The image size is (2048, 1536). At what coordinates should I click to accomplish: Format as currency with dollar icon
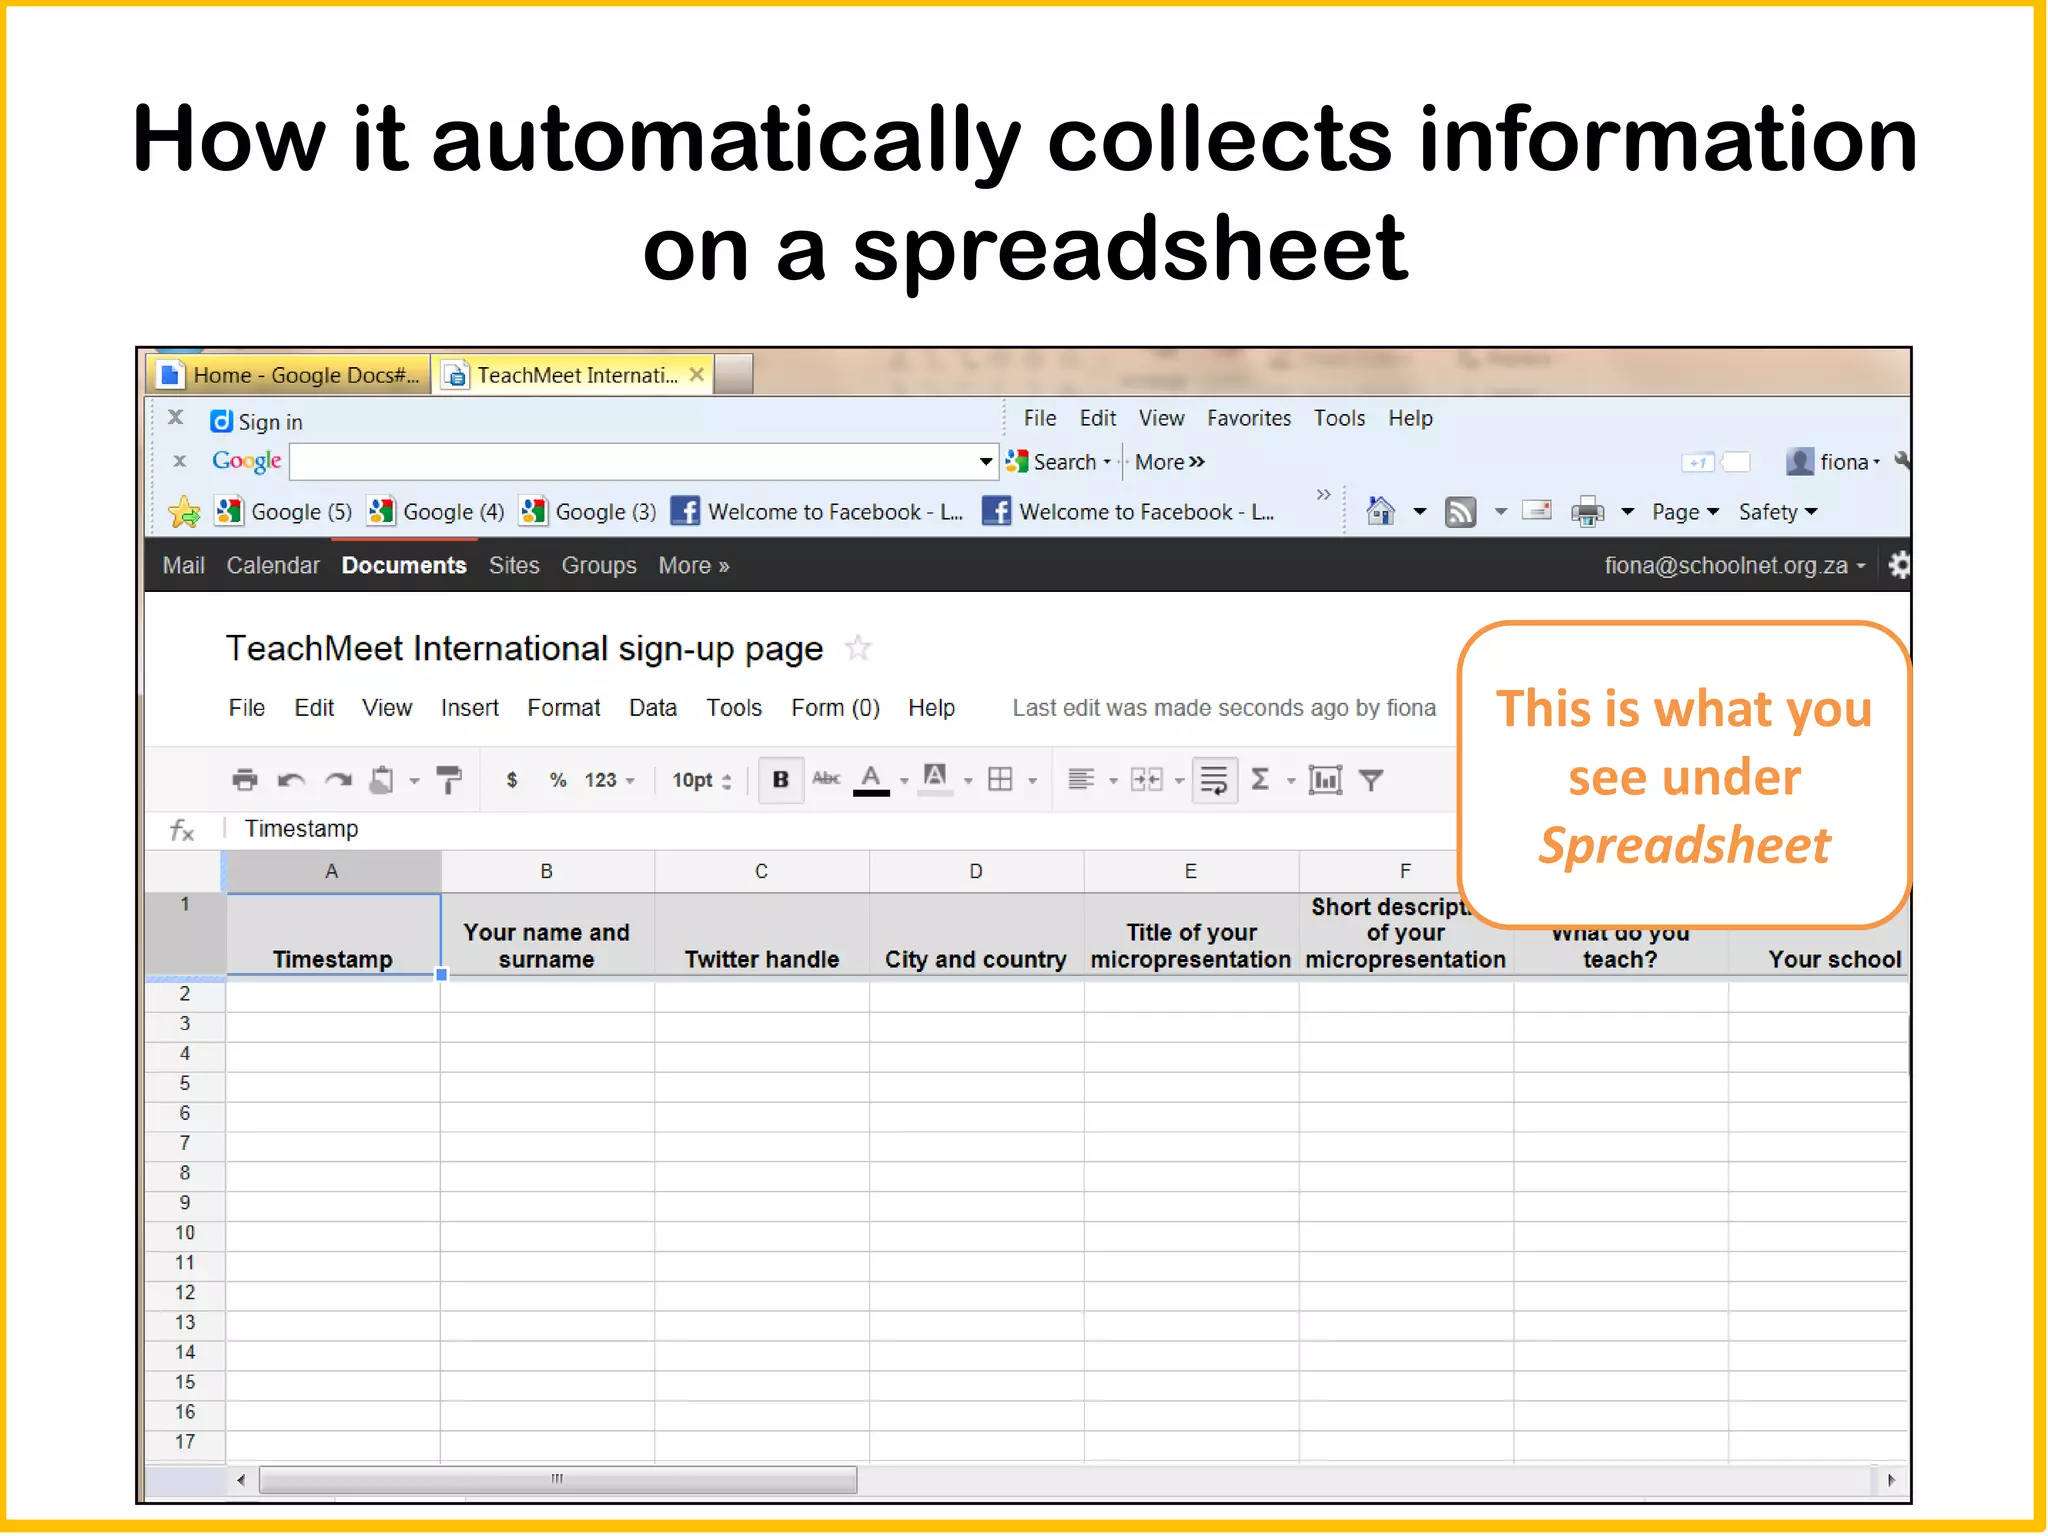[x=512, y=780]
